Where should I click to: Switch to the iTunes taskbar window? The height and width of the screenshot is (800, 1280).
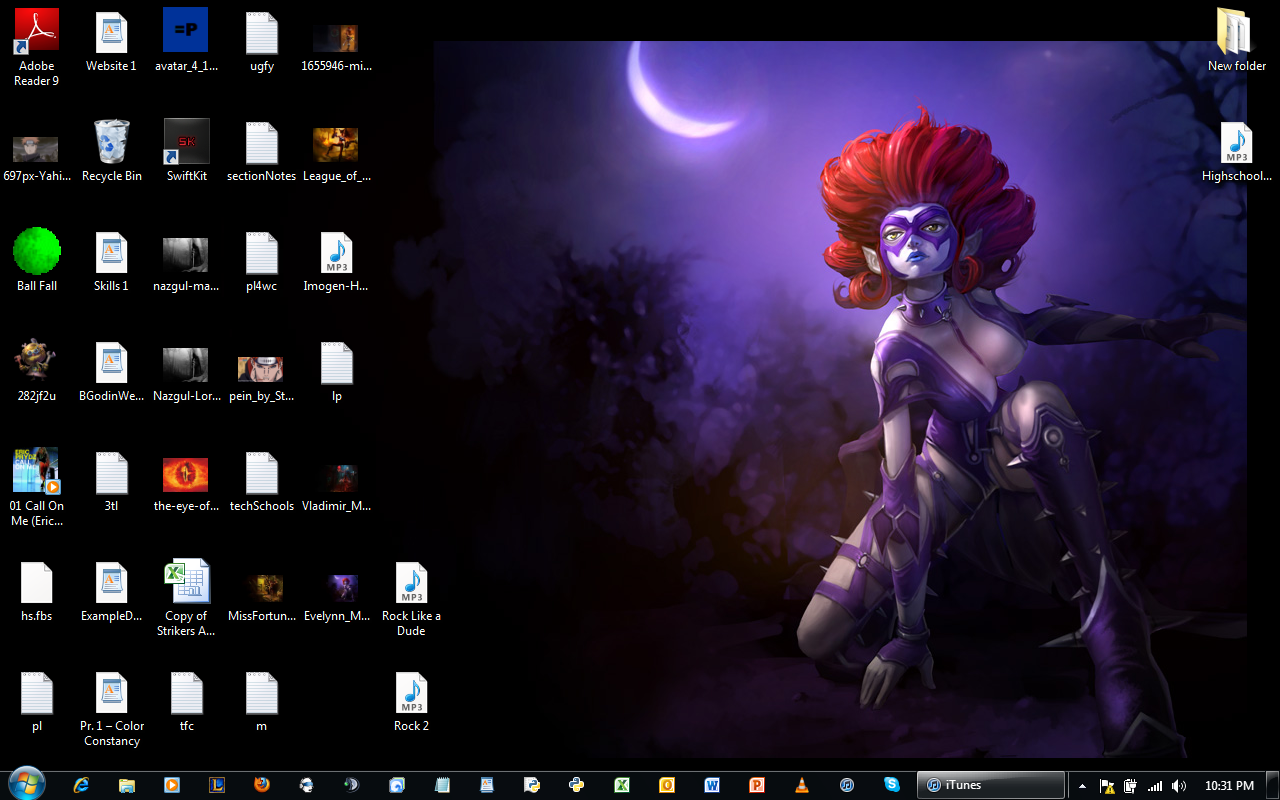[990, 785]
